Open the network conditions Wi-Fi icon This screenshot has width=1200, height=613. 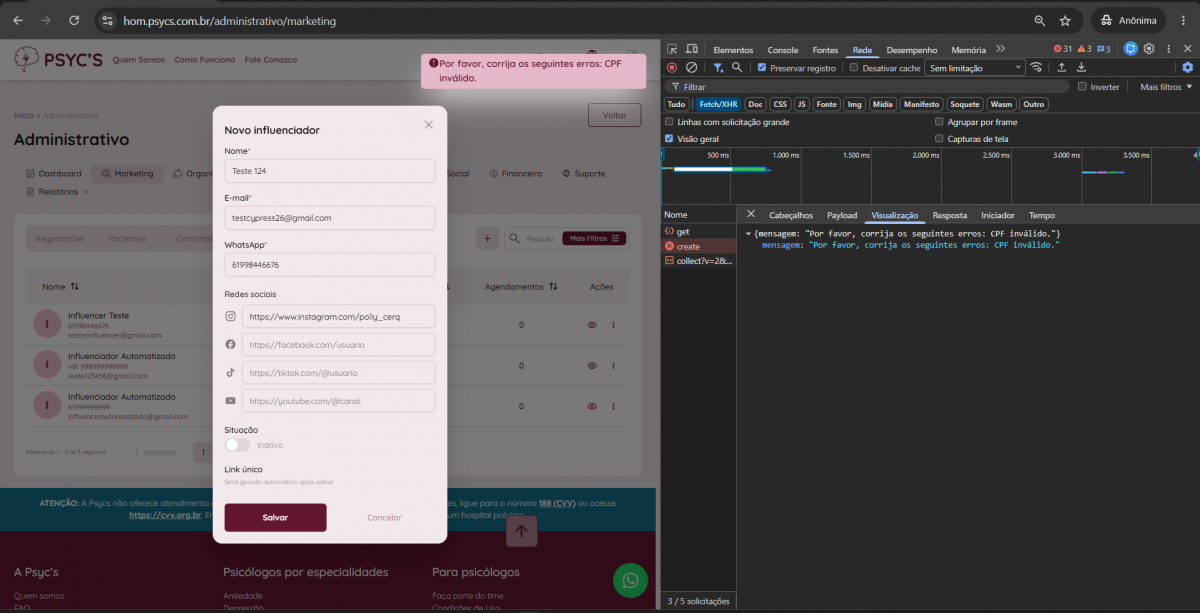(x=1036, y=67)
